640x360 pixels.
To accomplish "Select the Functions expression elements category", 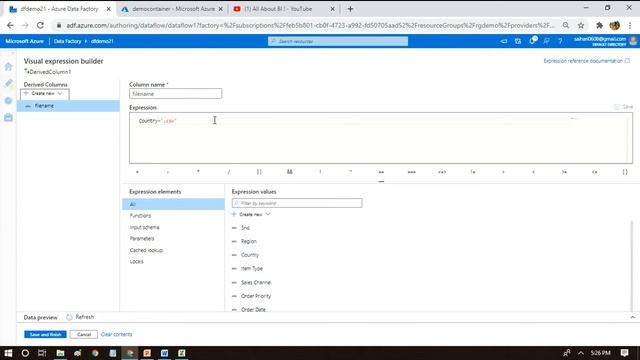I will (x=140, y=216).
